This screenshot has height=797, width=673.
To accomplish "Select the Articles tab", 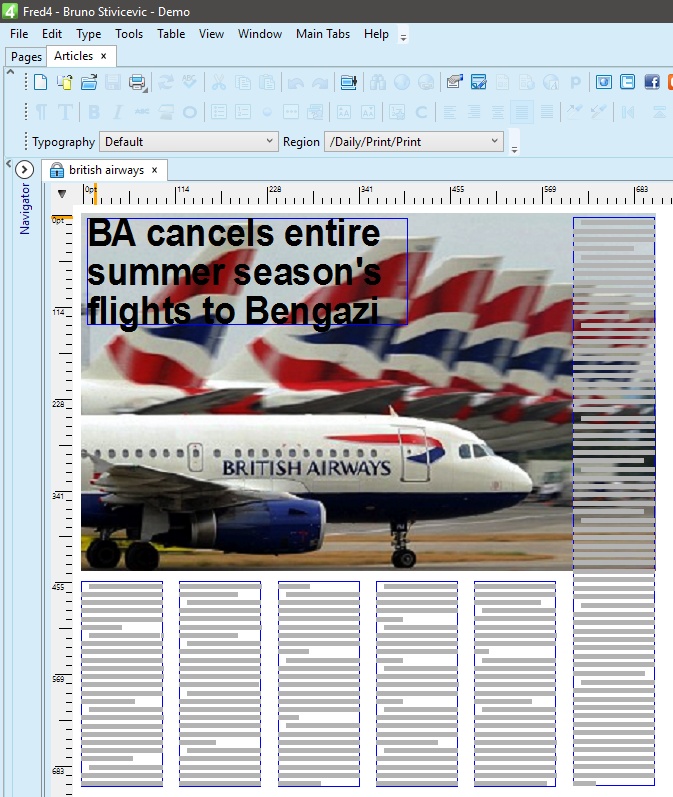I will [x=74, y=56].
